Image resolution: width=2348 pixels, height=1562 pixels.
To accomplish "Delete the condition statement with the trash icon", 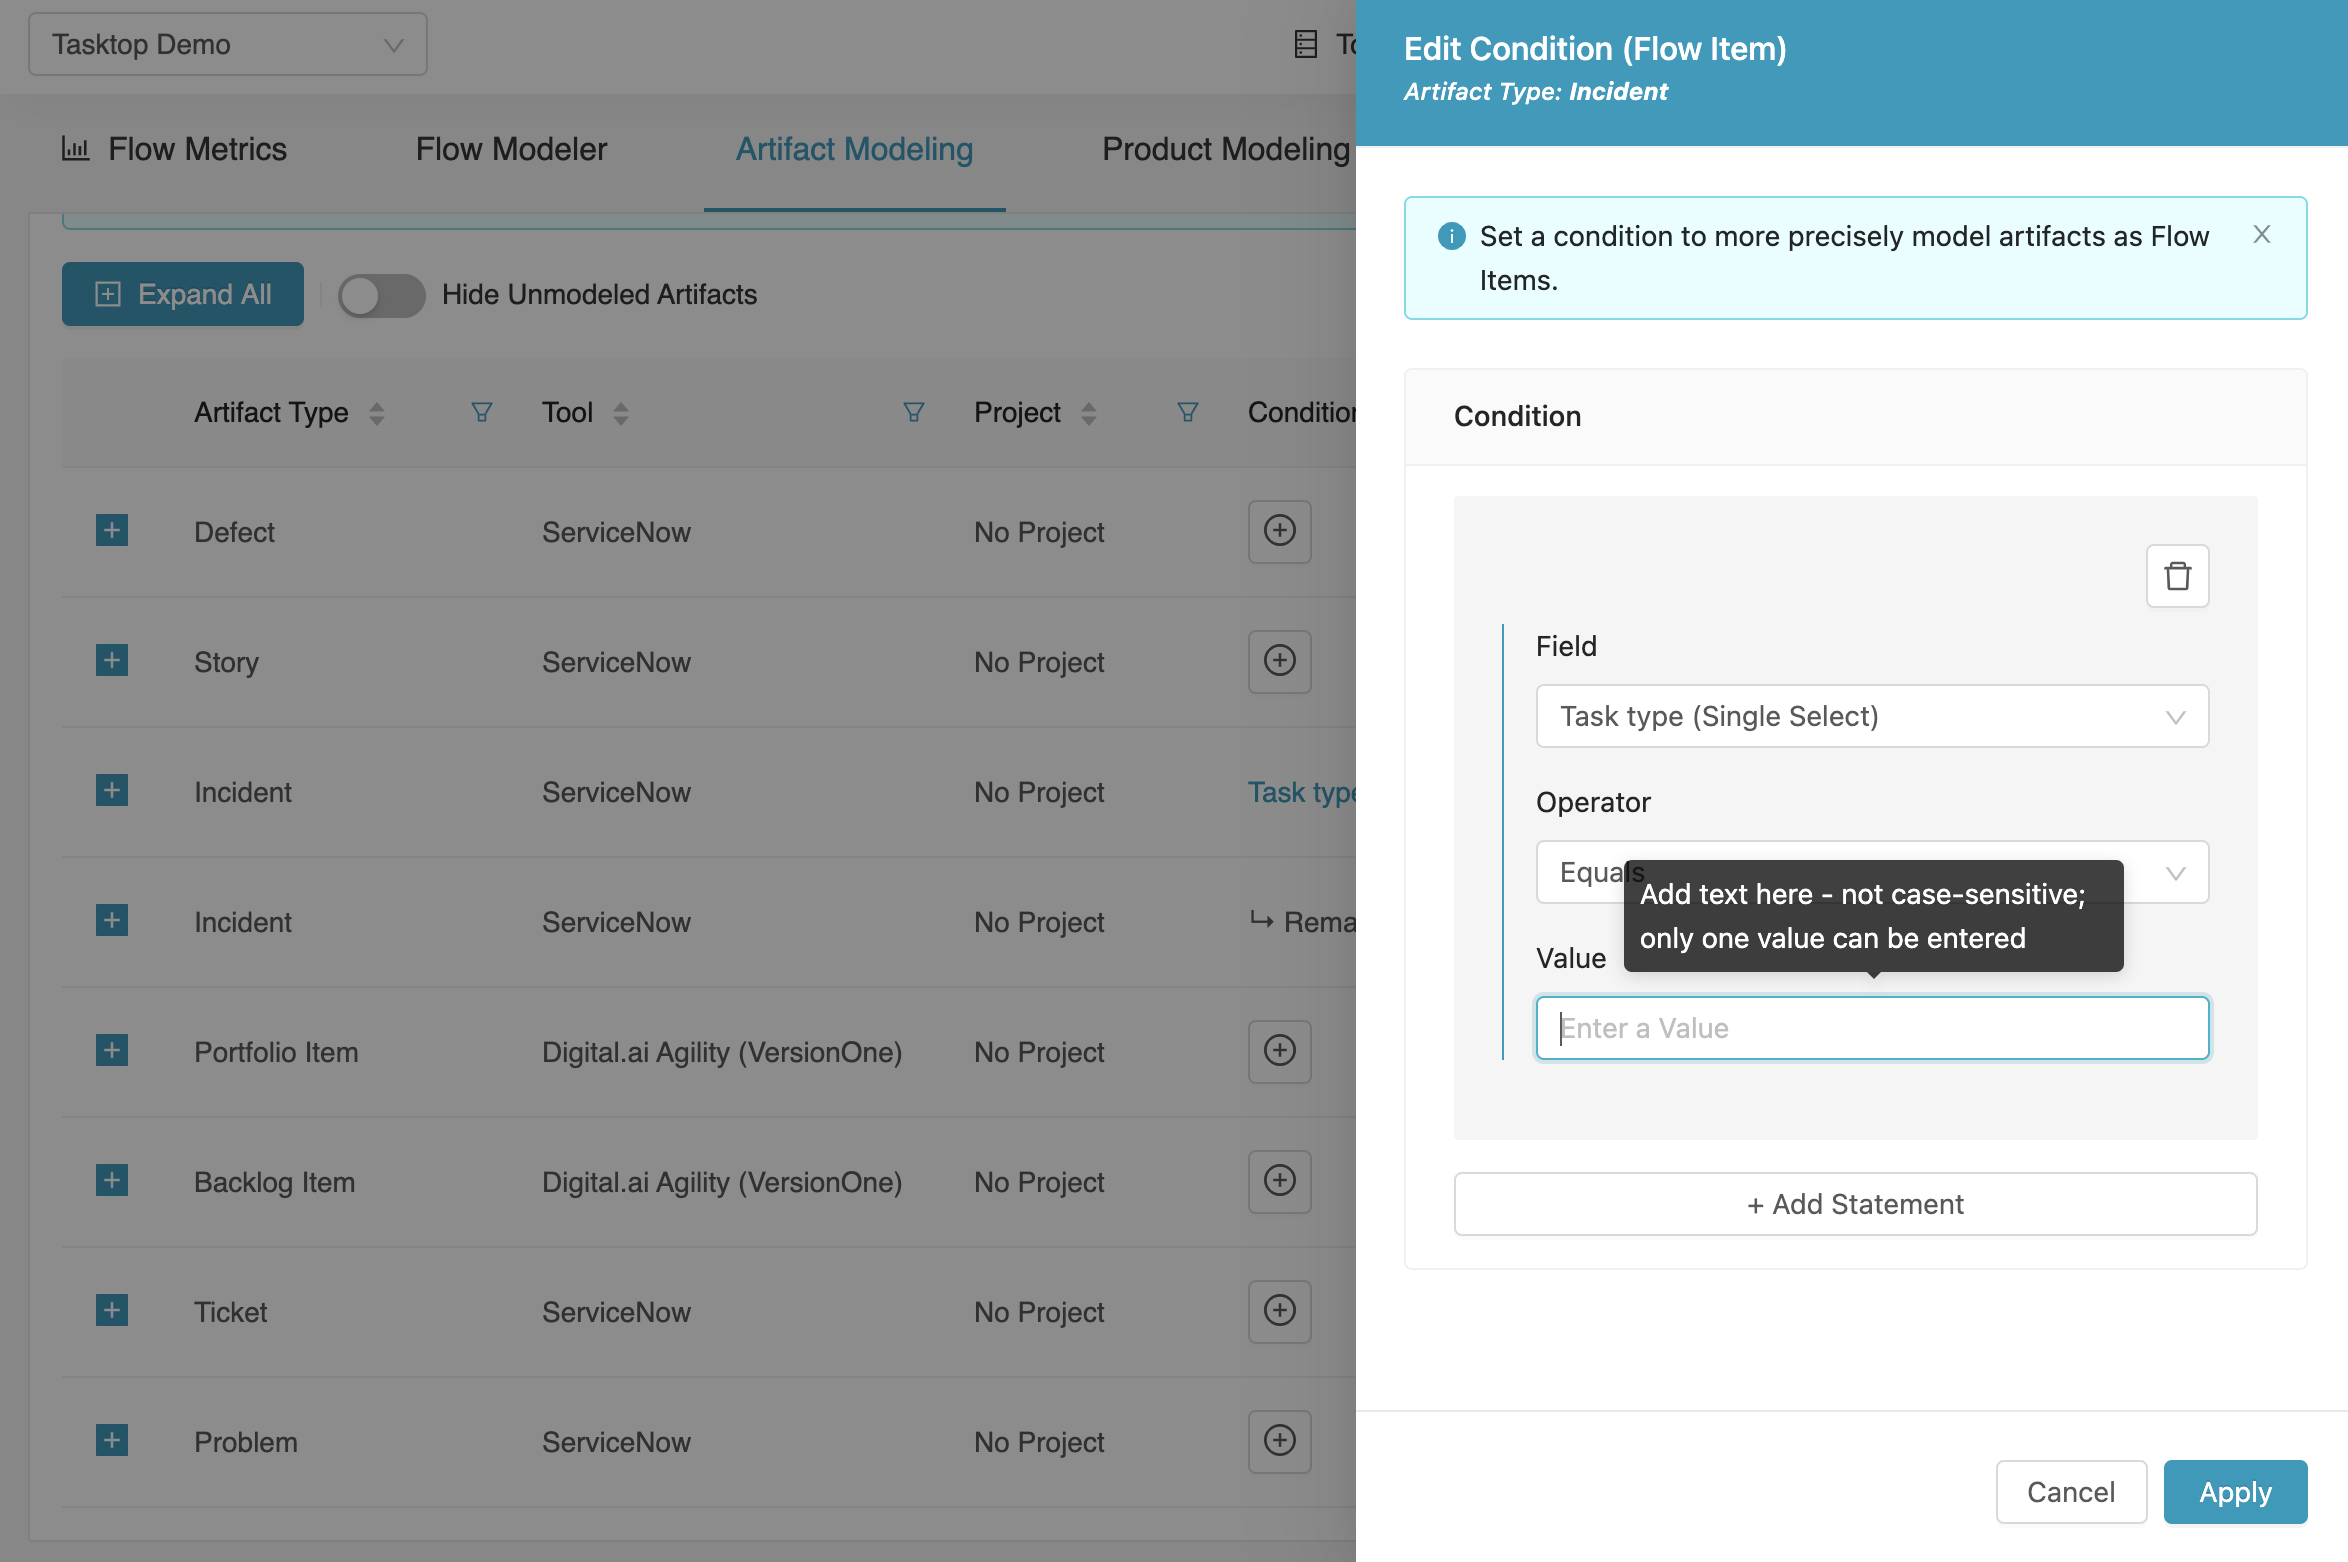I will click(x=2177, y=576).
